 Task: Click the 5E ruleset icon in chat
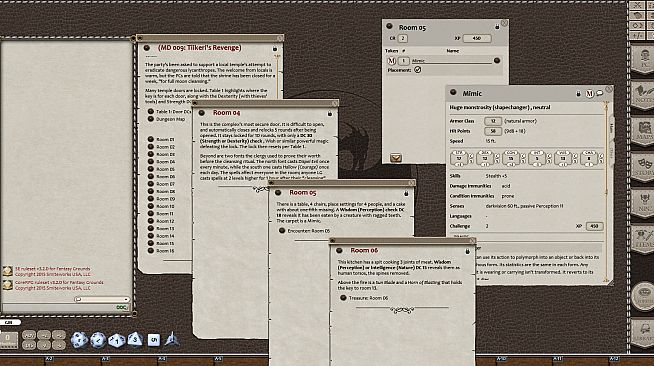7,271
